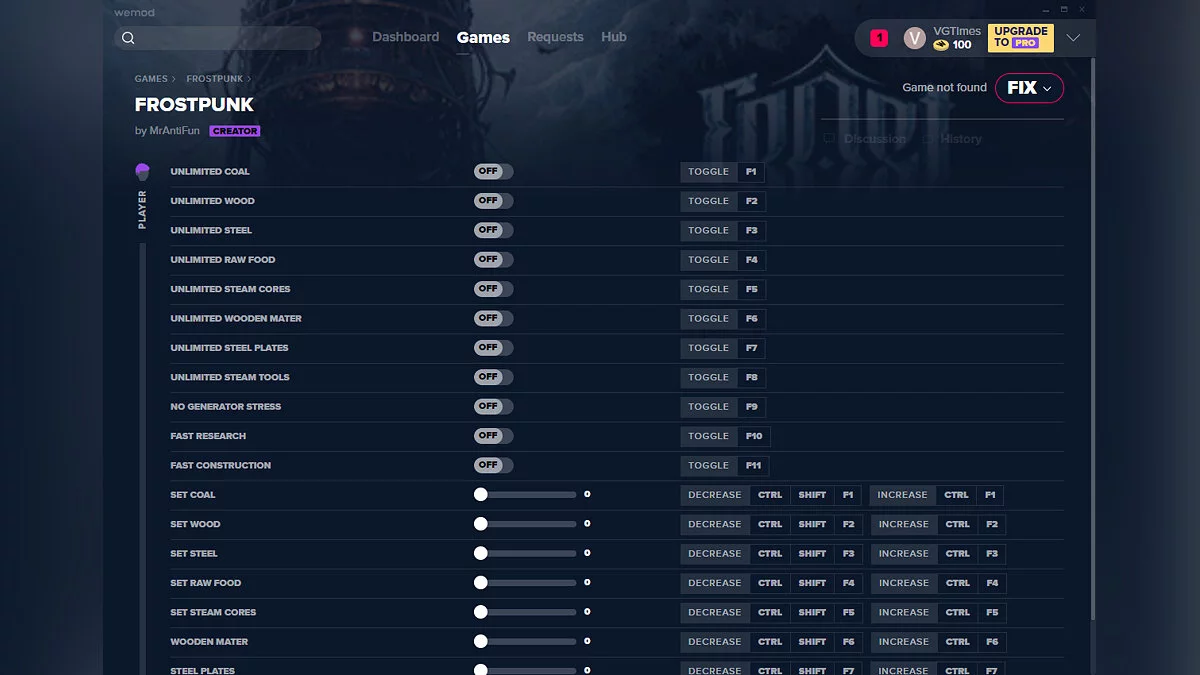
Task: Click the search magnifier icon
Action: [x=129, y=37]
